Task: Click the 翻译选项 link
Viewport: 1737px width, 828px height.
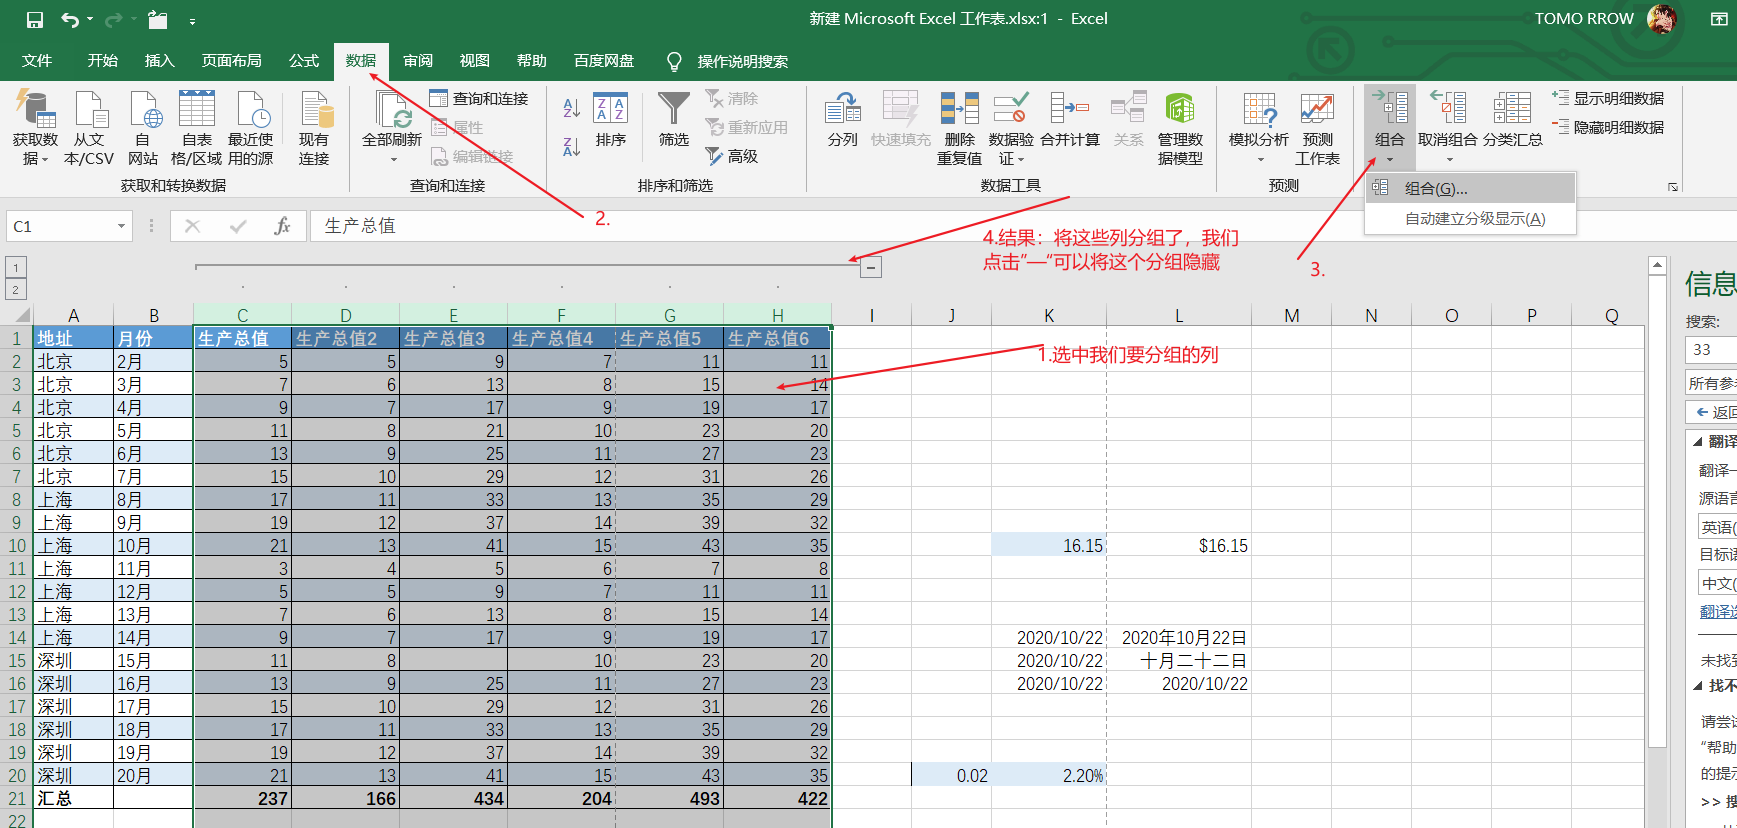Action: [x=1718, y=611]
